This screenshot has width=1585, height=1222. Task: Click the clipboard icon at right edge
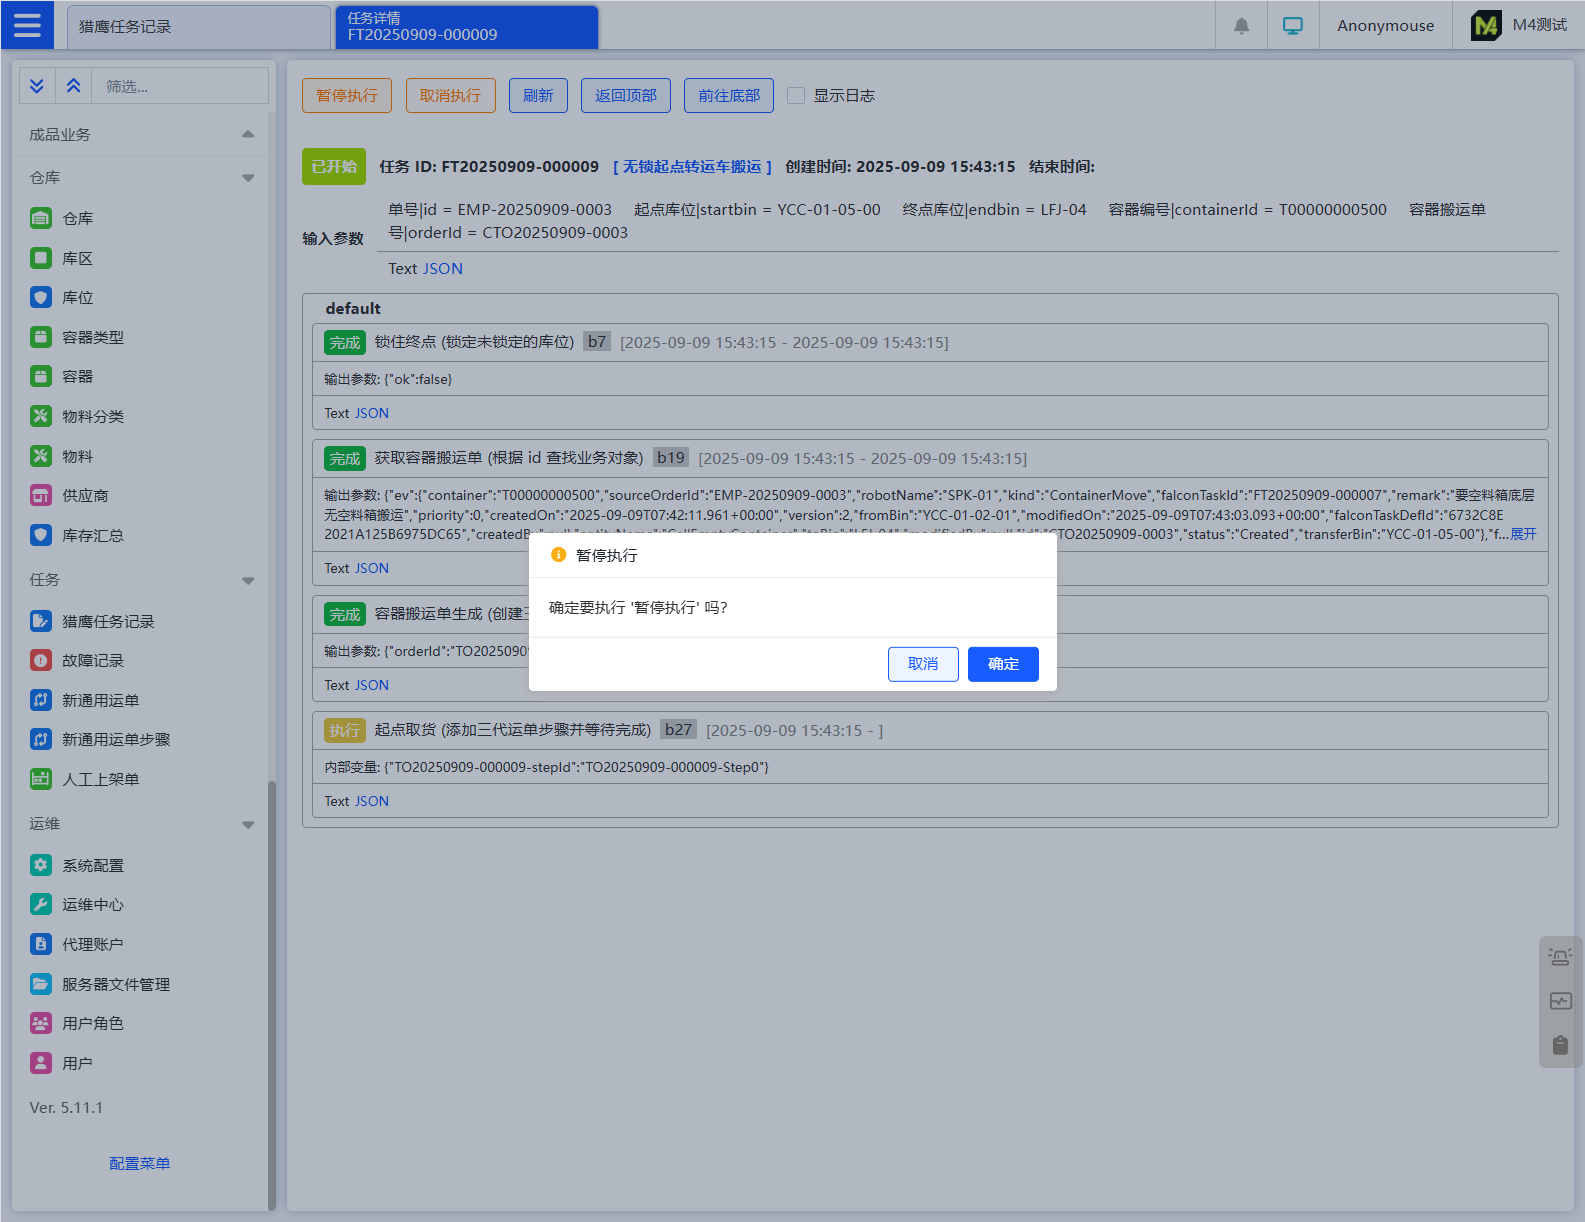pyautogui.click(x=1560, y=1045)
